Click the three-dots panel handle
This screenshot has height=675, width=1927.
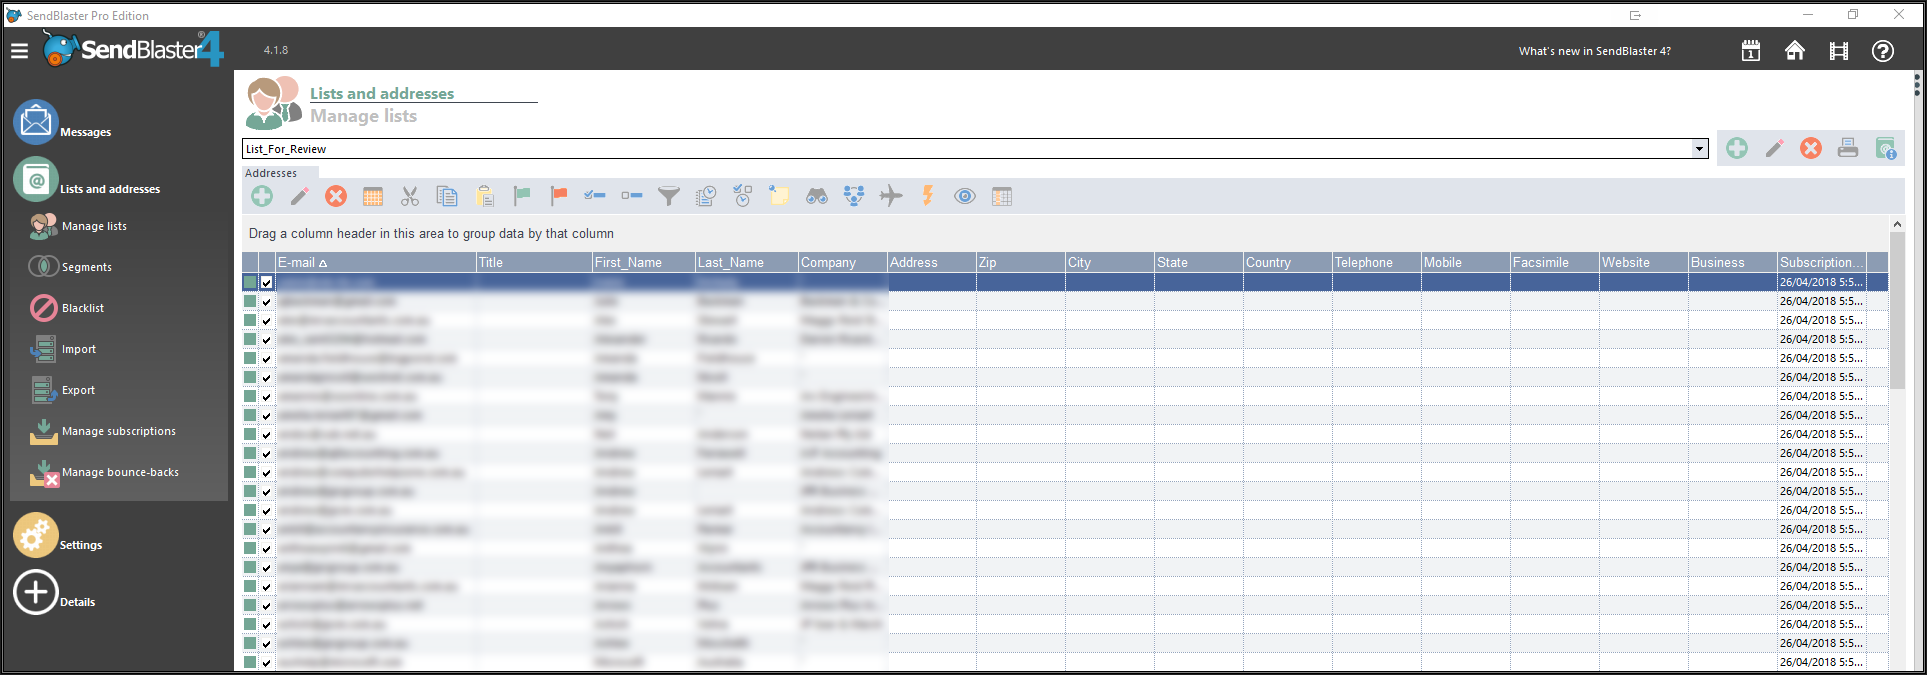click(1917, 84)
